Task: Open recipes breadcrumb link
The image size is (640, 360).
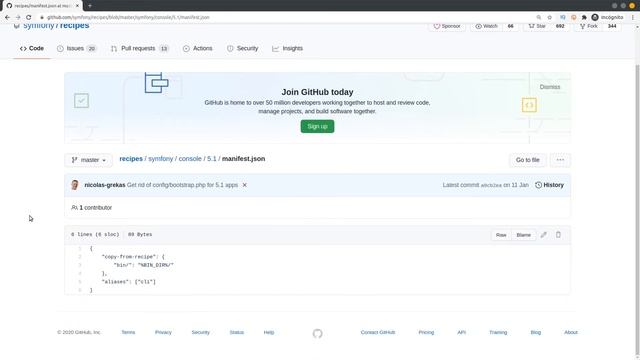Action: tap(131, 159)
